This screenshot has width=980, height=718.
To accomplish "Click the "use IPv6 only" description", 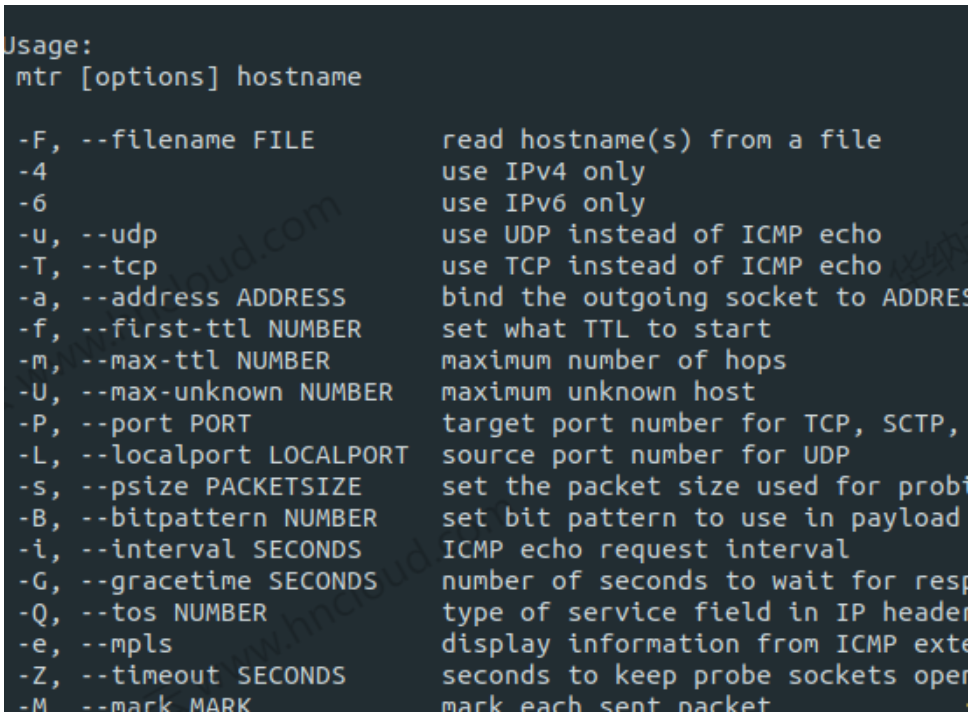I will [543, 204].
